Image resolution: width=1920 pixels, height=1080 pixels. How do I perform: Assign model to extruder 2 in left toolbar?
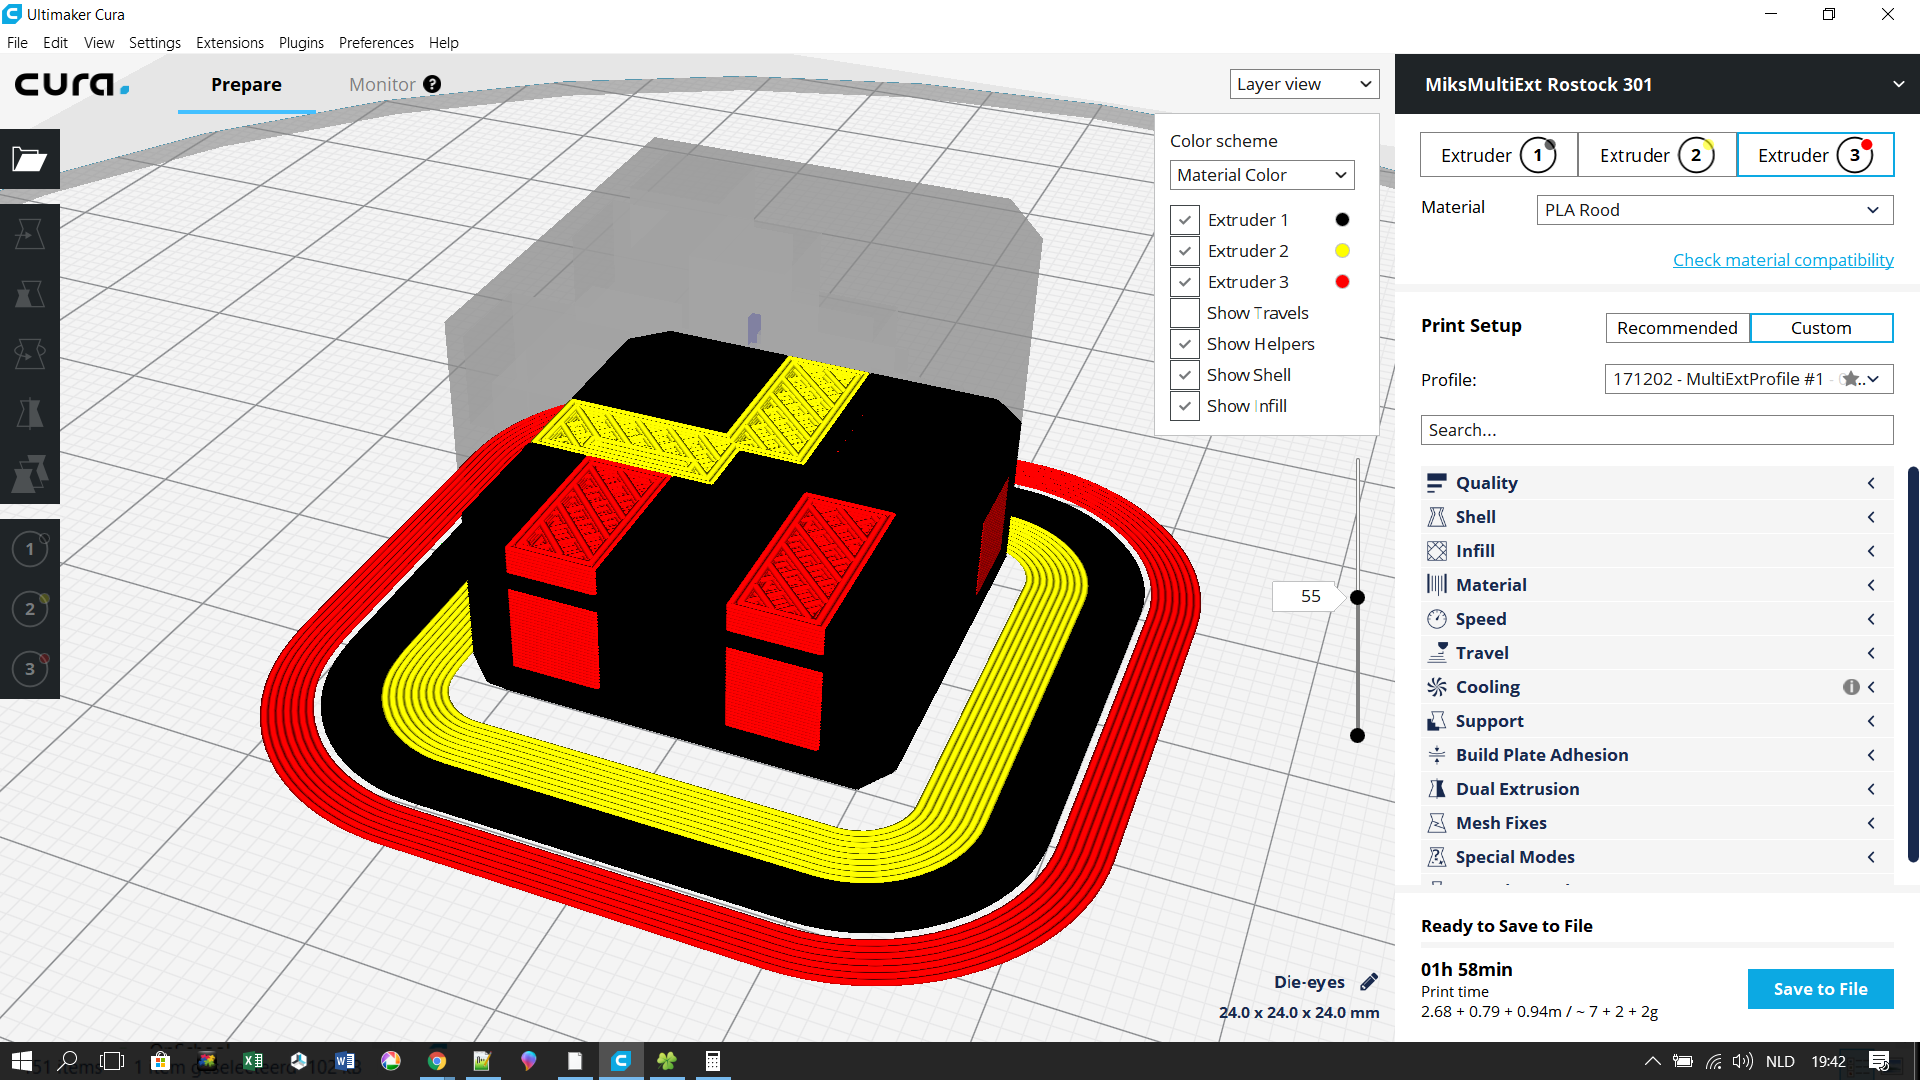click(30, 609)
